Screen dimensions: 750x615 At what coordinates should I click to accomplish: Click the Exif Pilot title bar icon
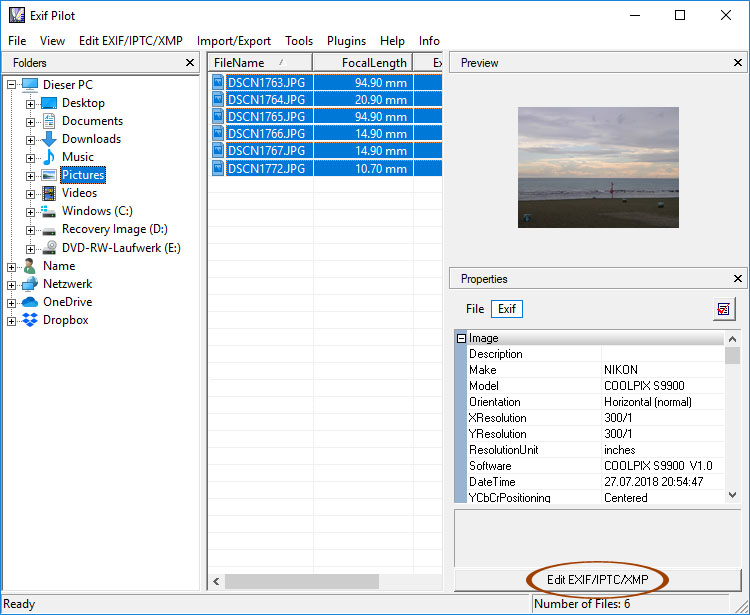16,15
